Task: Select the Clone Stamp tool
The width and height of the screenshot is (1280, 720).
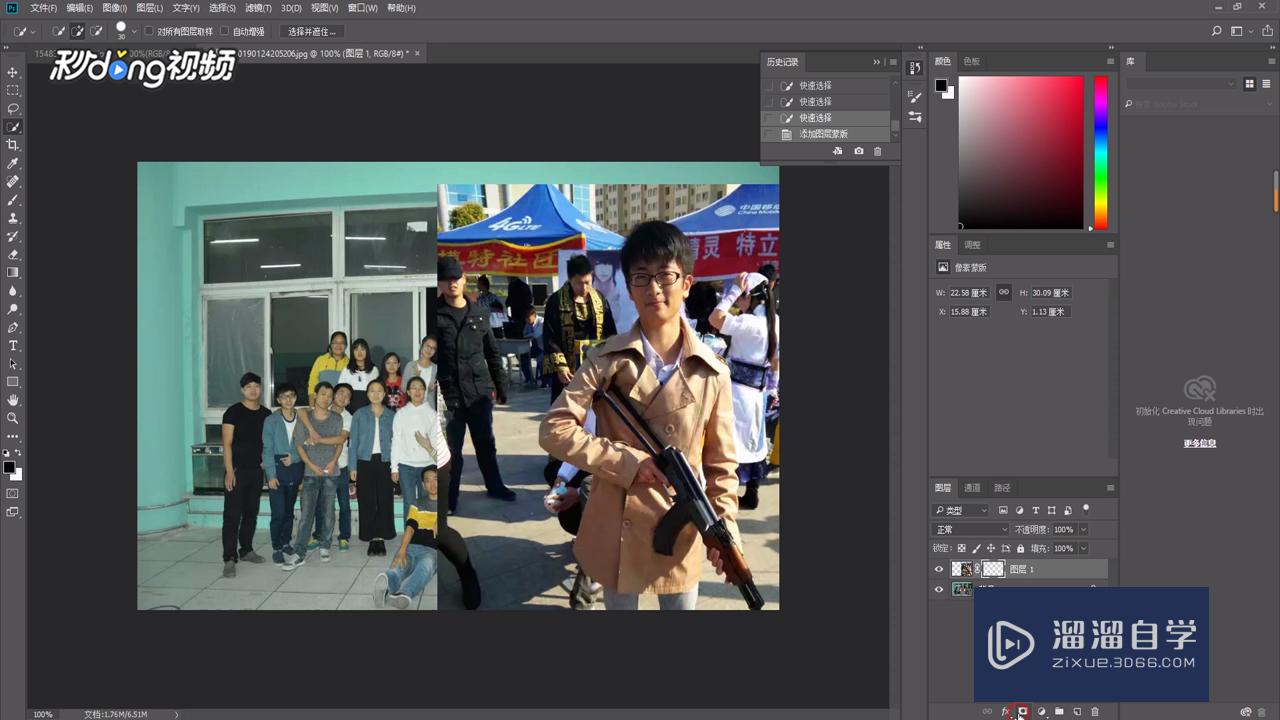Action: 13,218
